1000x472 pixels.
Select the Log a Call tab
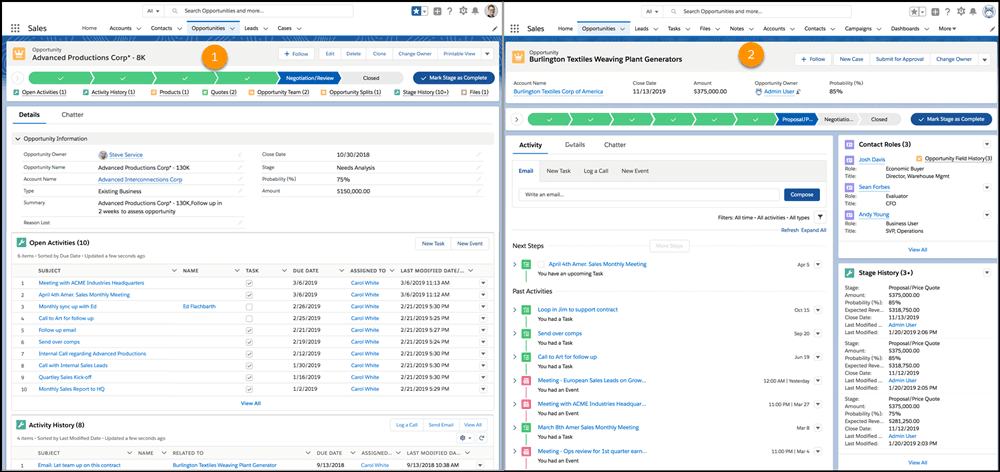[595, 171]
